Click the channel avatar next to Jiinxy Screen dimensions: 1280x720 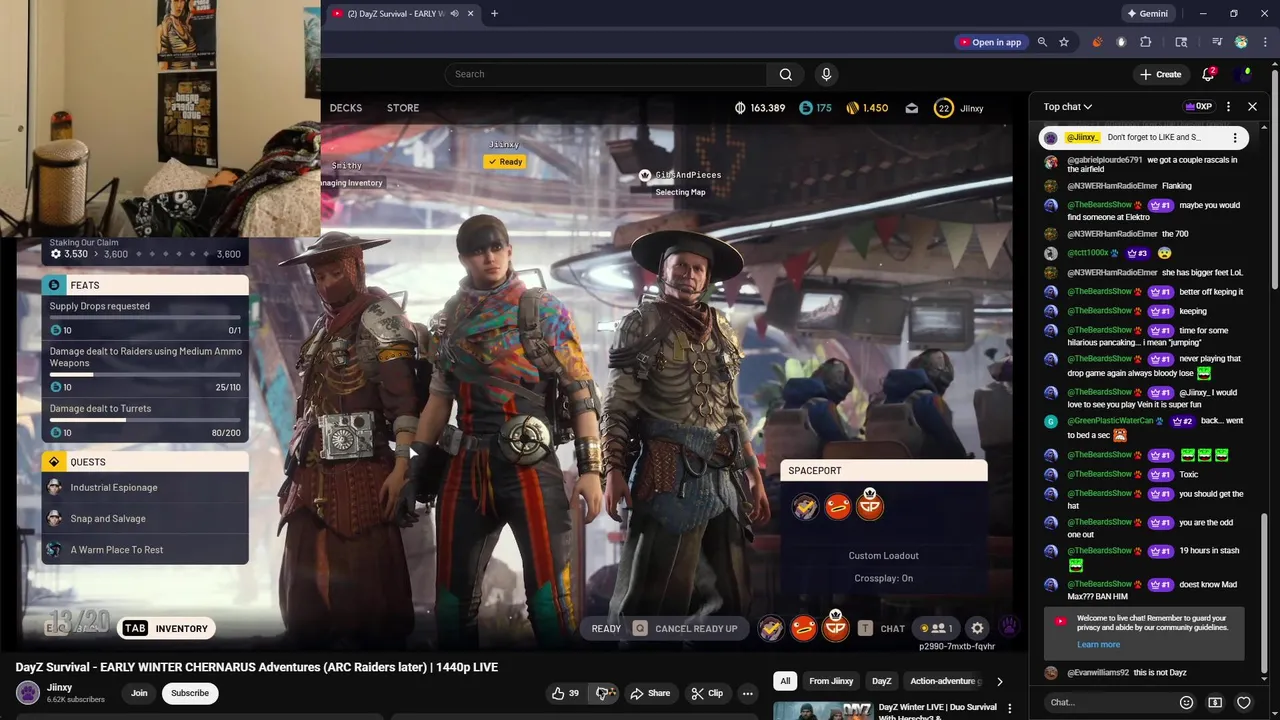coord(28,693)
